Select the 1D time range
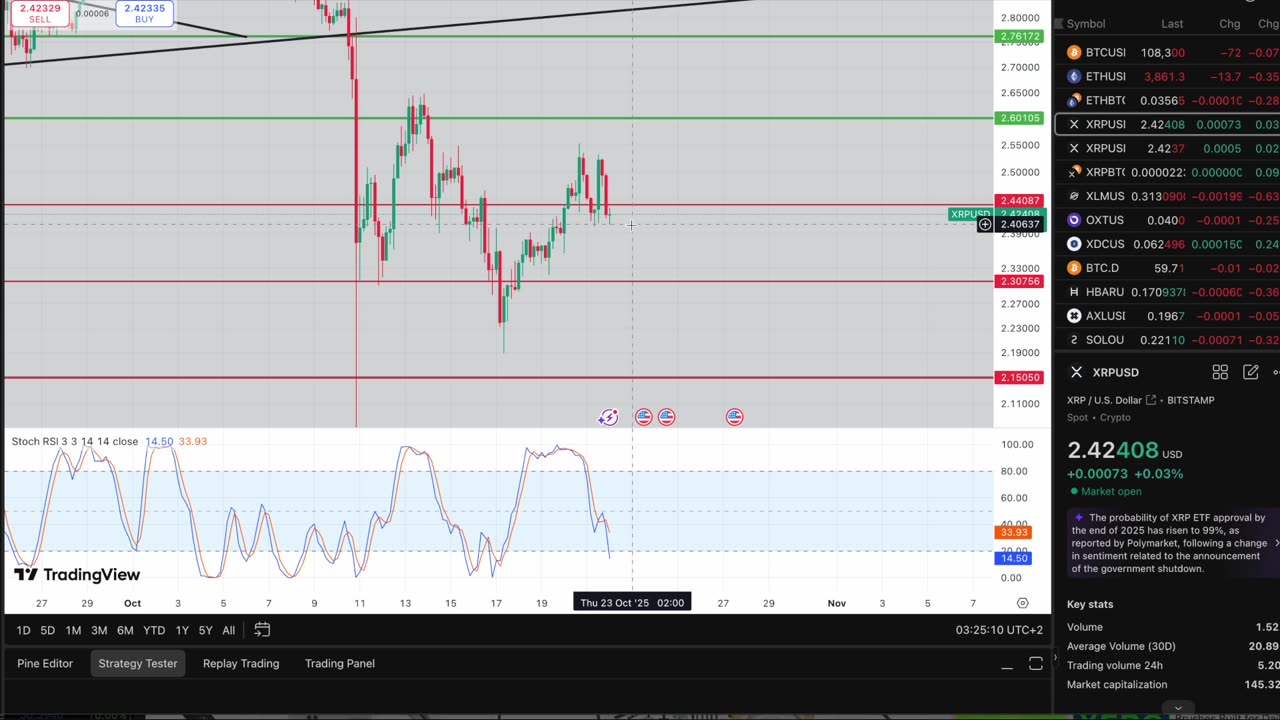1280x720 pixels. pos(23,630)
